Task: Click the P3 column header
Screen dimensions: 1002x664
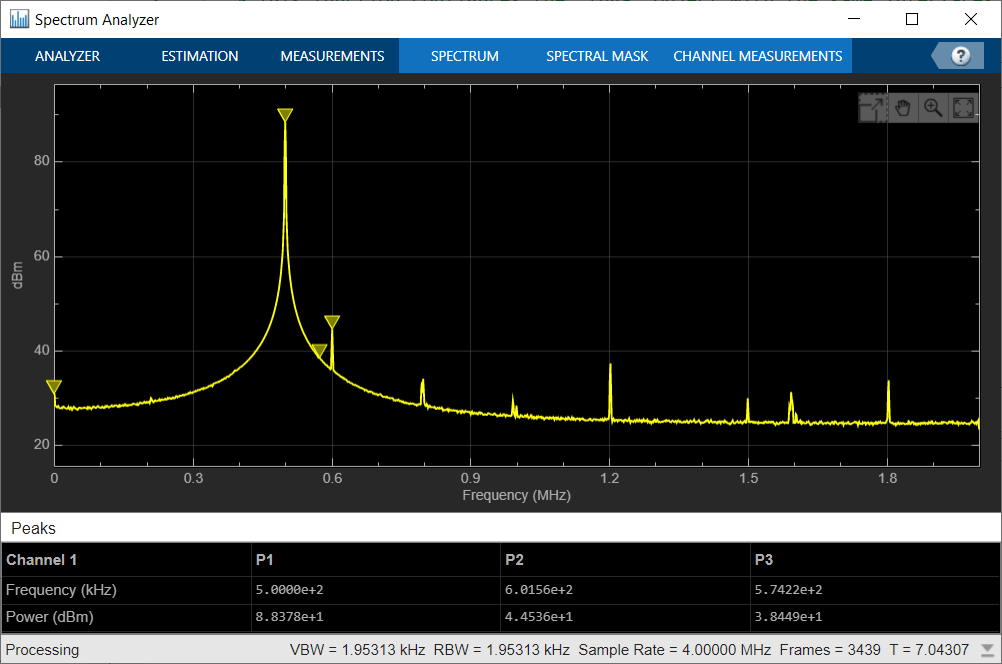Action: coord(764,560)
